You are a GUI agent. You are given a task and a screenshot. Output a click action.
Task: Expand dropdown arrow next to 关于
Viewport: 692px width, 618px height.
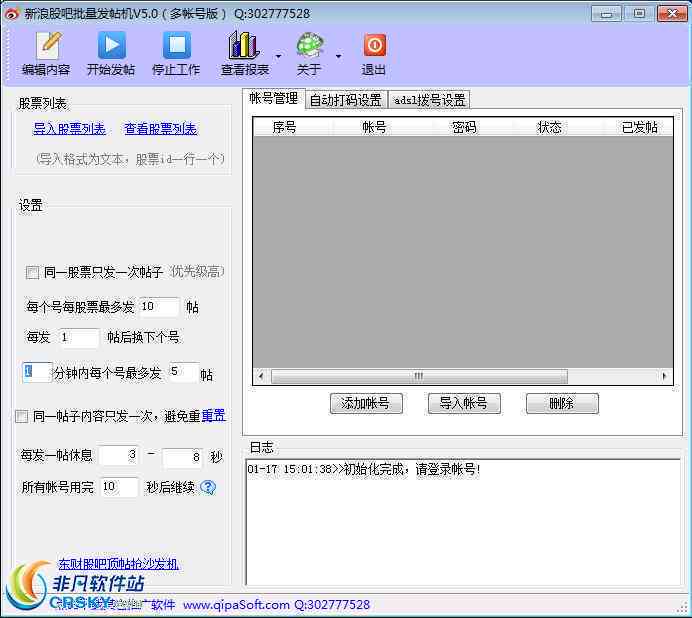tap(338, 56)
